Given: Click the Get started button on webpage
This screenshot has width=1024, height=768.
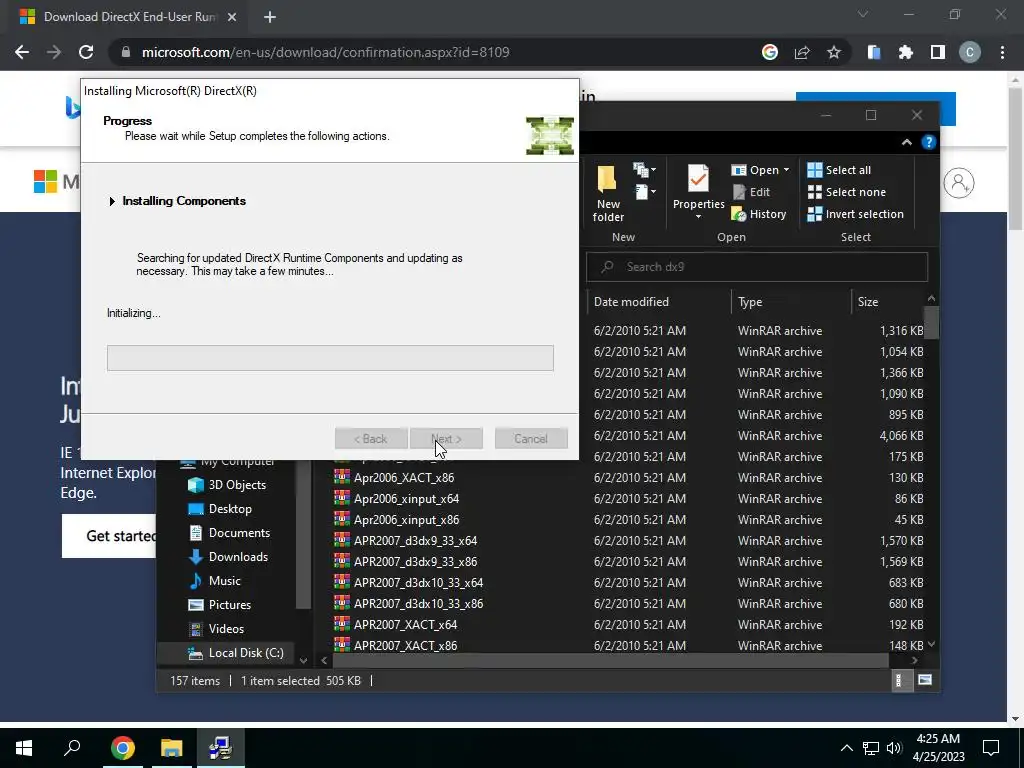Looking at the screenshot, I should click(110, 536).
